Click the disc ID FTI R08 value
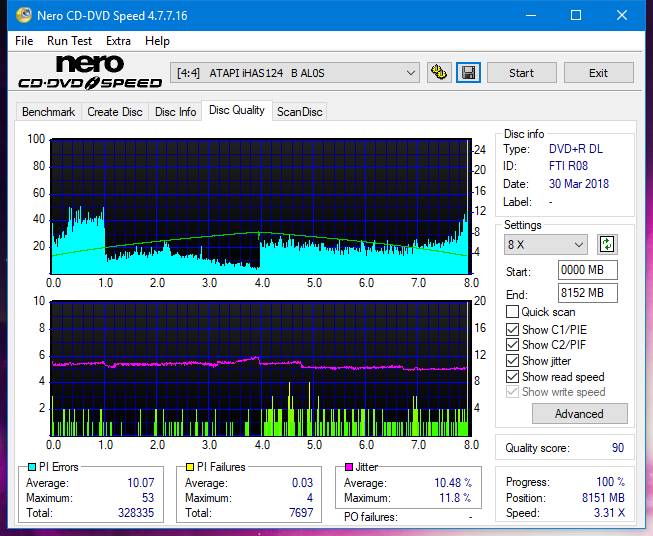Screen dimensions: 653x536 [x=568, y=166]
